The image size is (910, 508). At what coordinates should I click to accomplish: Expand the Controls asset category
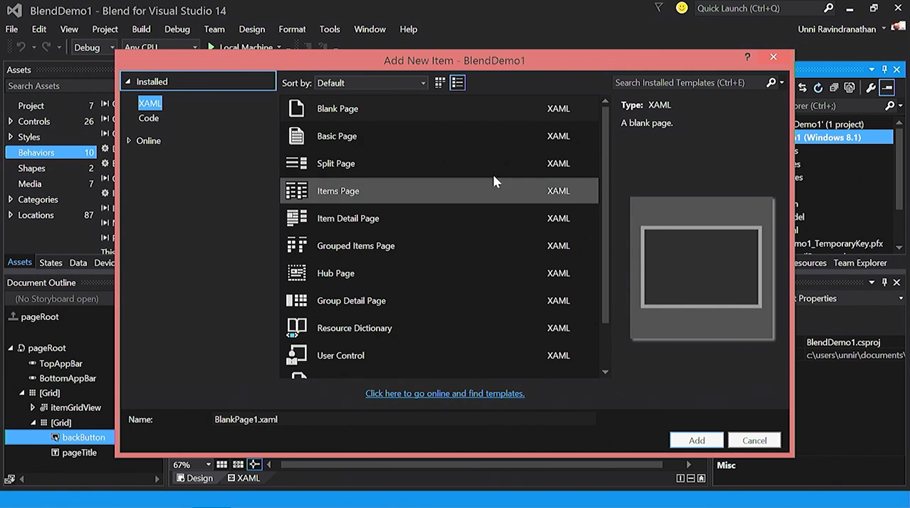tap(10, 121)
